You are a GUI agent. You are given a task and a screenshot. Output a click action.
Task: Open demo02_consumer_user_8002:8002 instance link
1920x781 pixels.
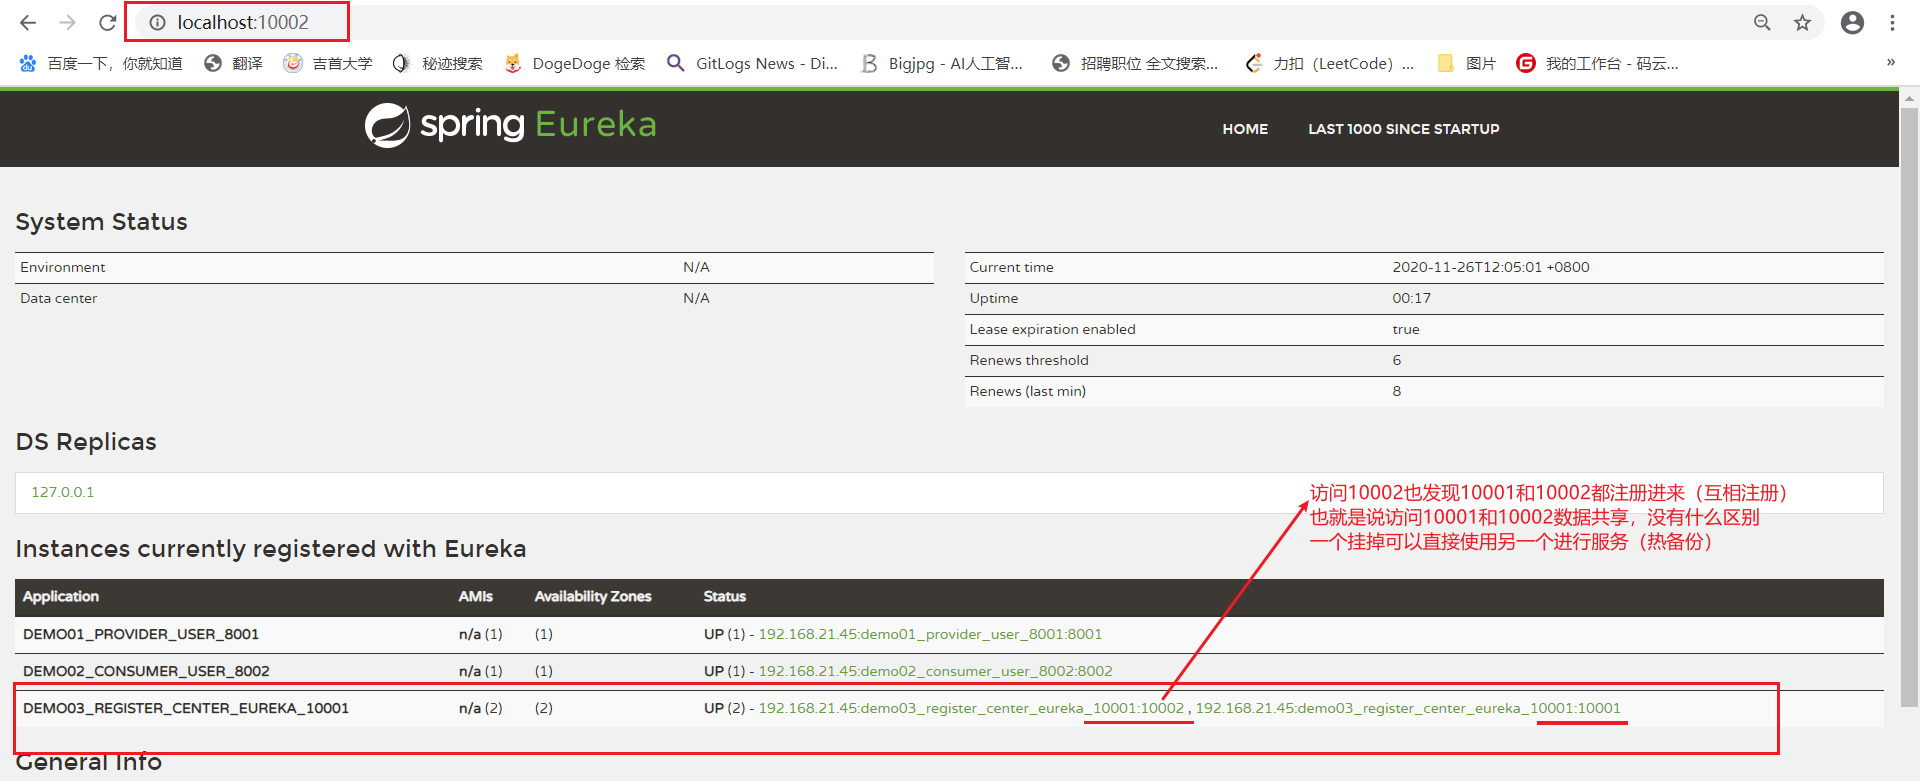(x=935, y=671)
